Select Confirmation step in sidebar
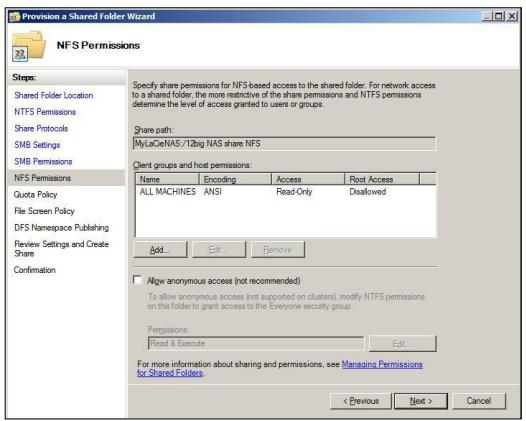This screenshot has height=421, width=526. coord(35,270)
